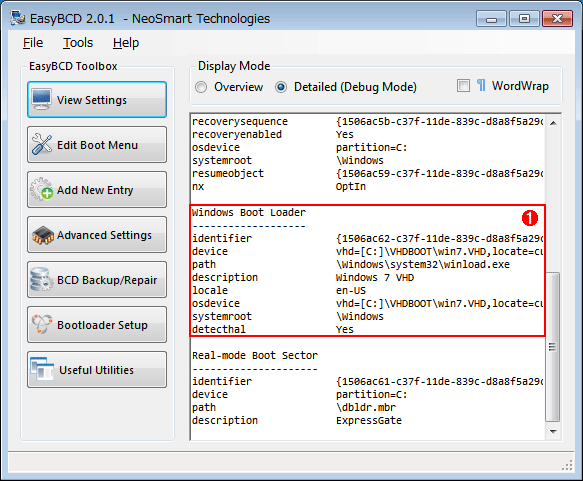583x481 pixels.
Task: Open Bootloader Setup
Action: [x=97, y=325]
